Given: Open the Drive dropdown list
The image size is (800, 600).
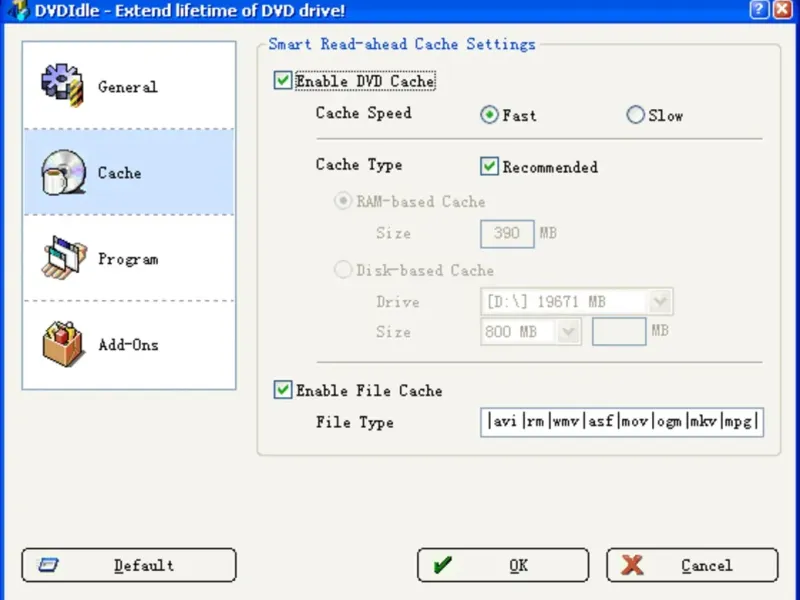Looking at the screenshot, I should click(660, 301).
